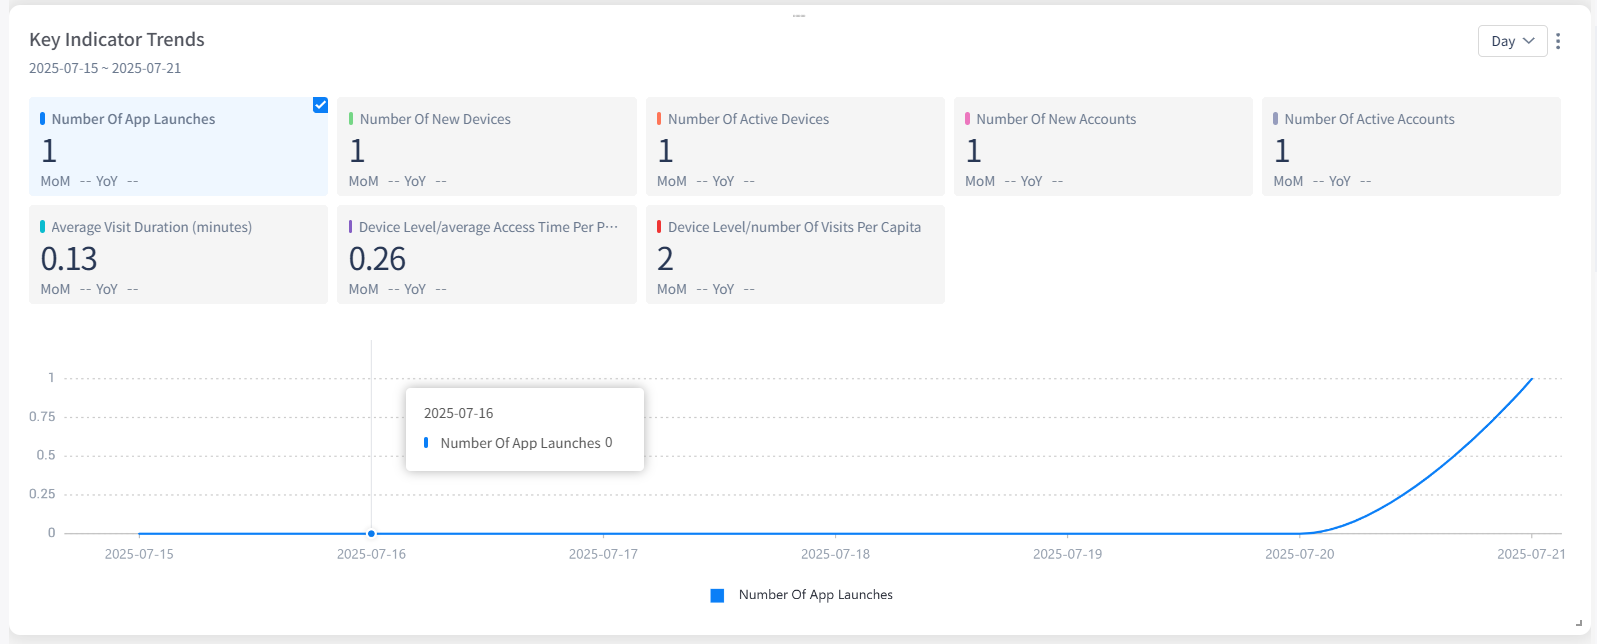Image resolution: width=1597 pixels, height=644 pixels.
Task: Click the blue legend square icon
Action: pos(717,596)
